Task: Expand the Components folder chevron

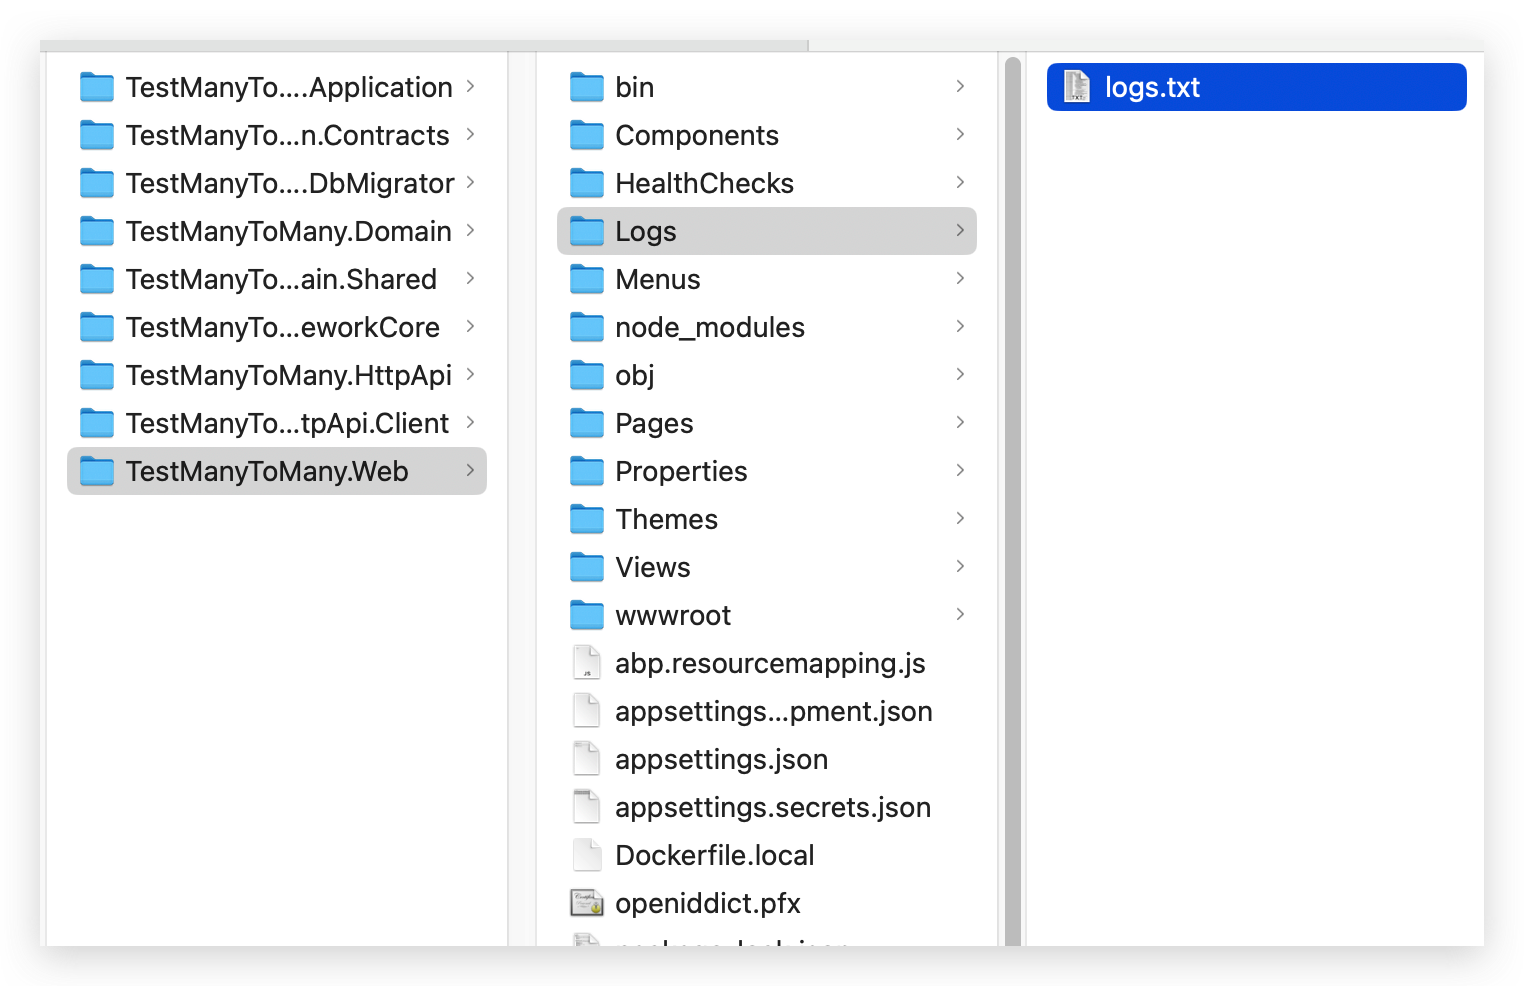Action: click(960, 135)
